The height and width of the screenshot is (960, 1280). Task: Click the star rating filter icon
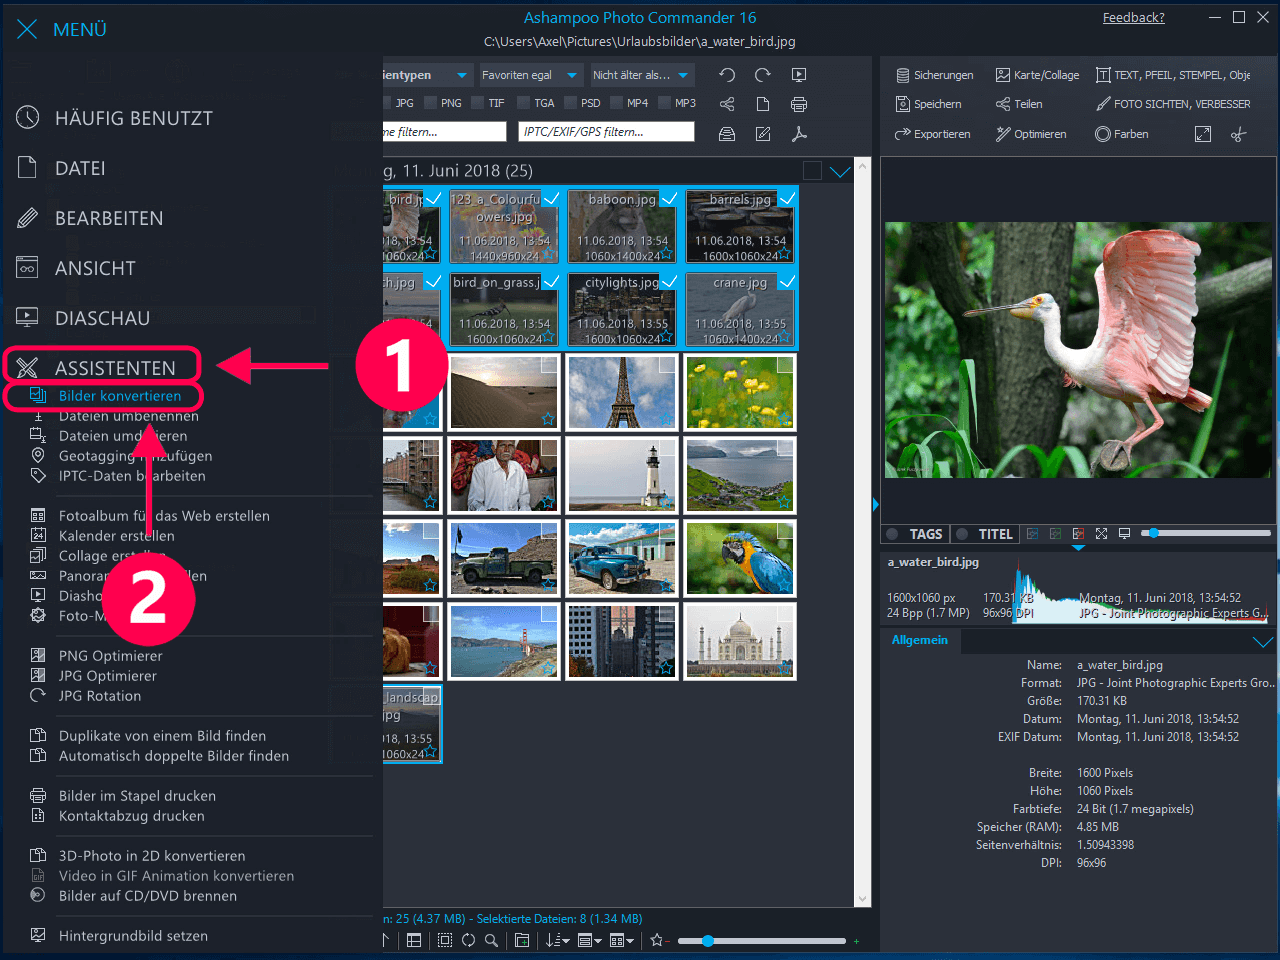[657, 940]
